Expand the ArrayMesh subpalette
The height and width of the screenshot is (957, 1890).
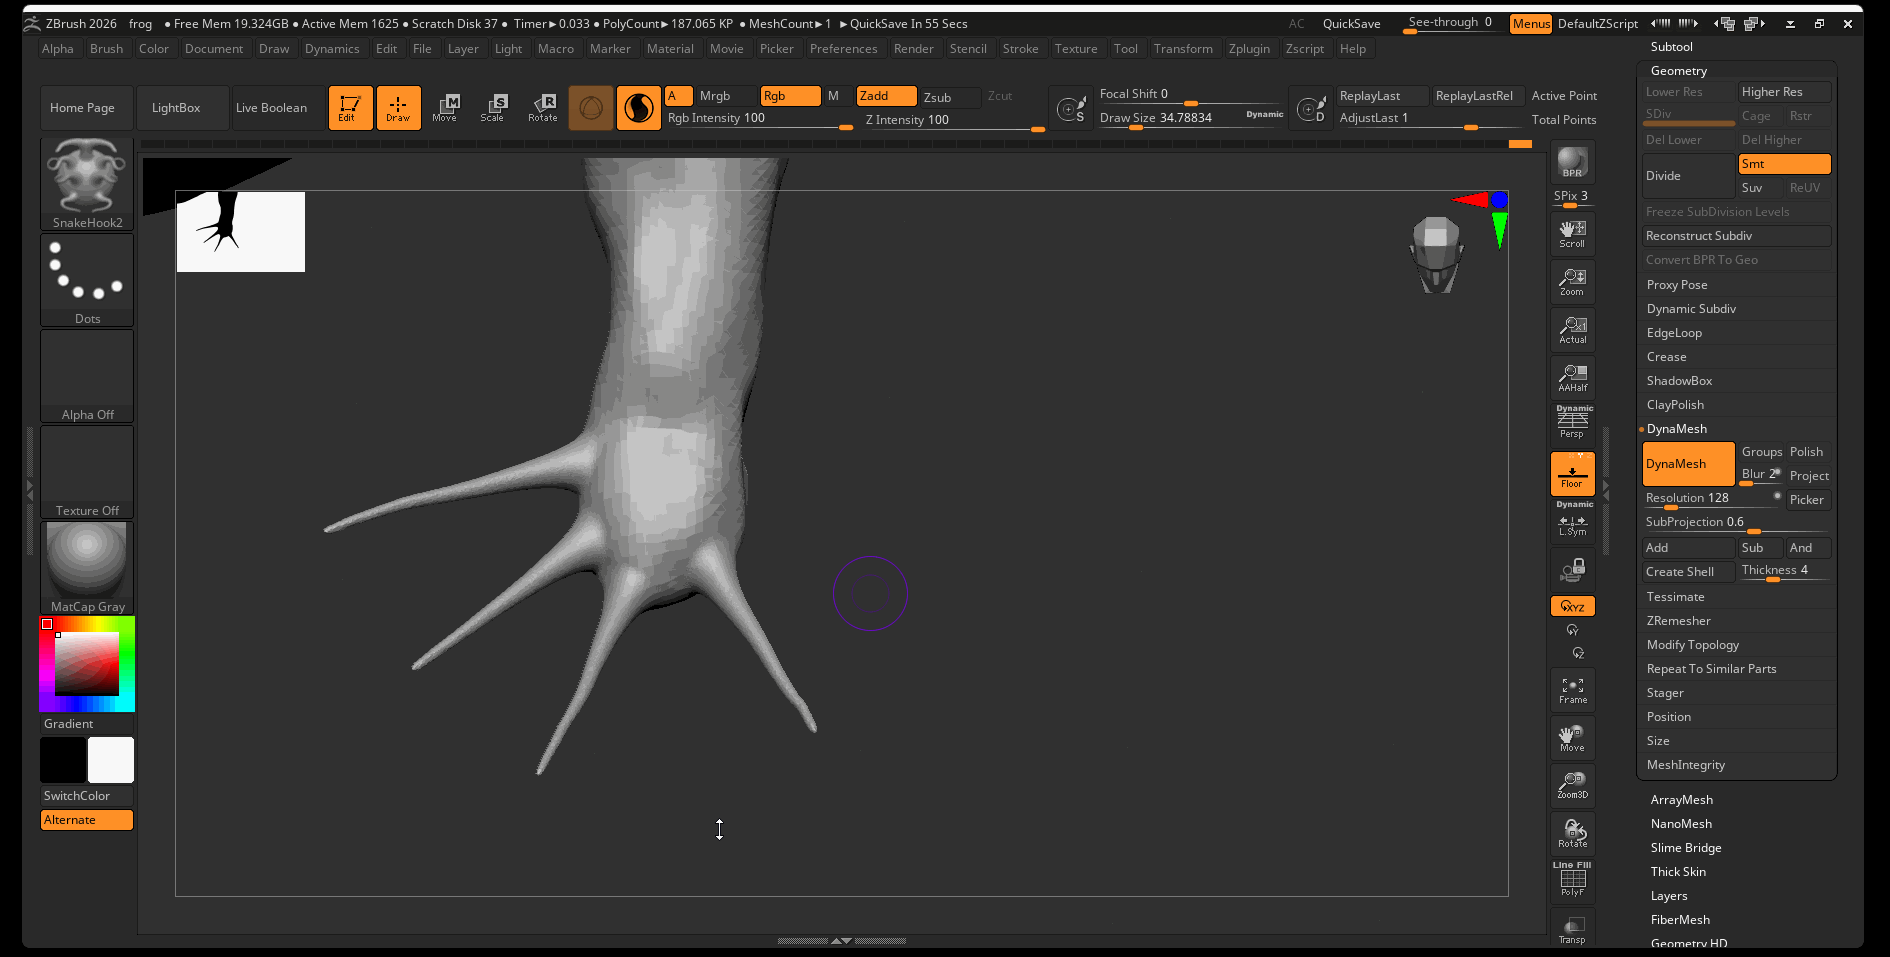pos(1681,800)
